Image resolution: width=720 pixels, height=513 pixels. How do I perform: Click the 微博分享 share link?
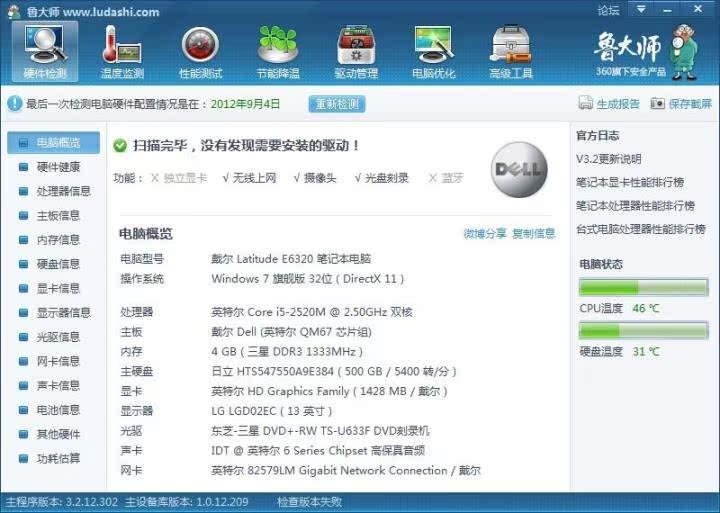point(485,234)
